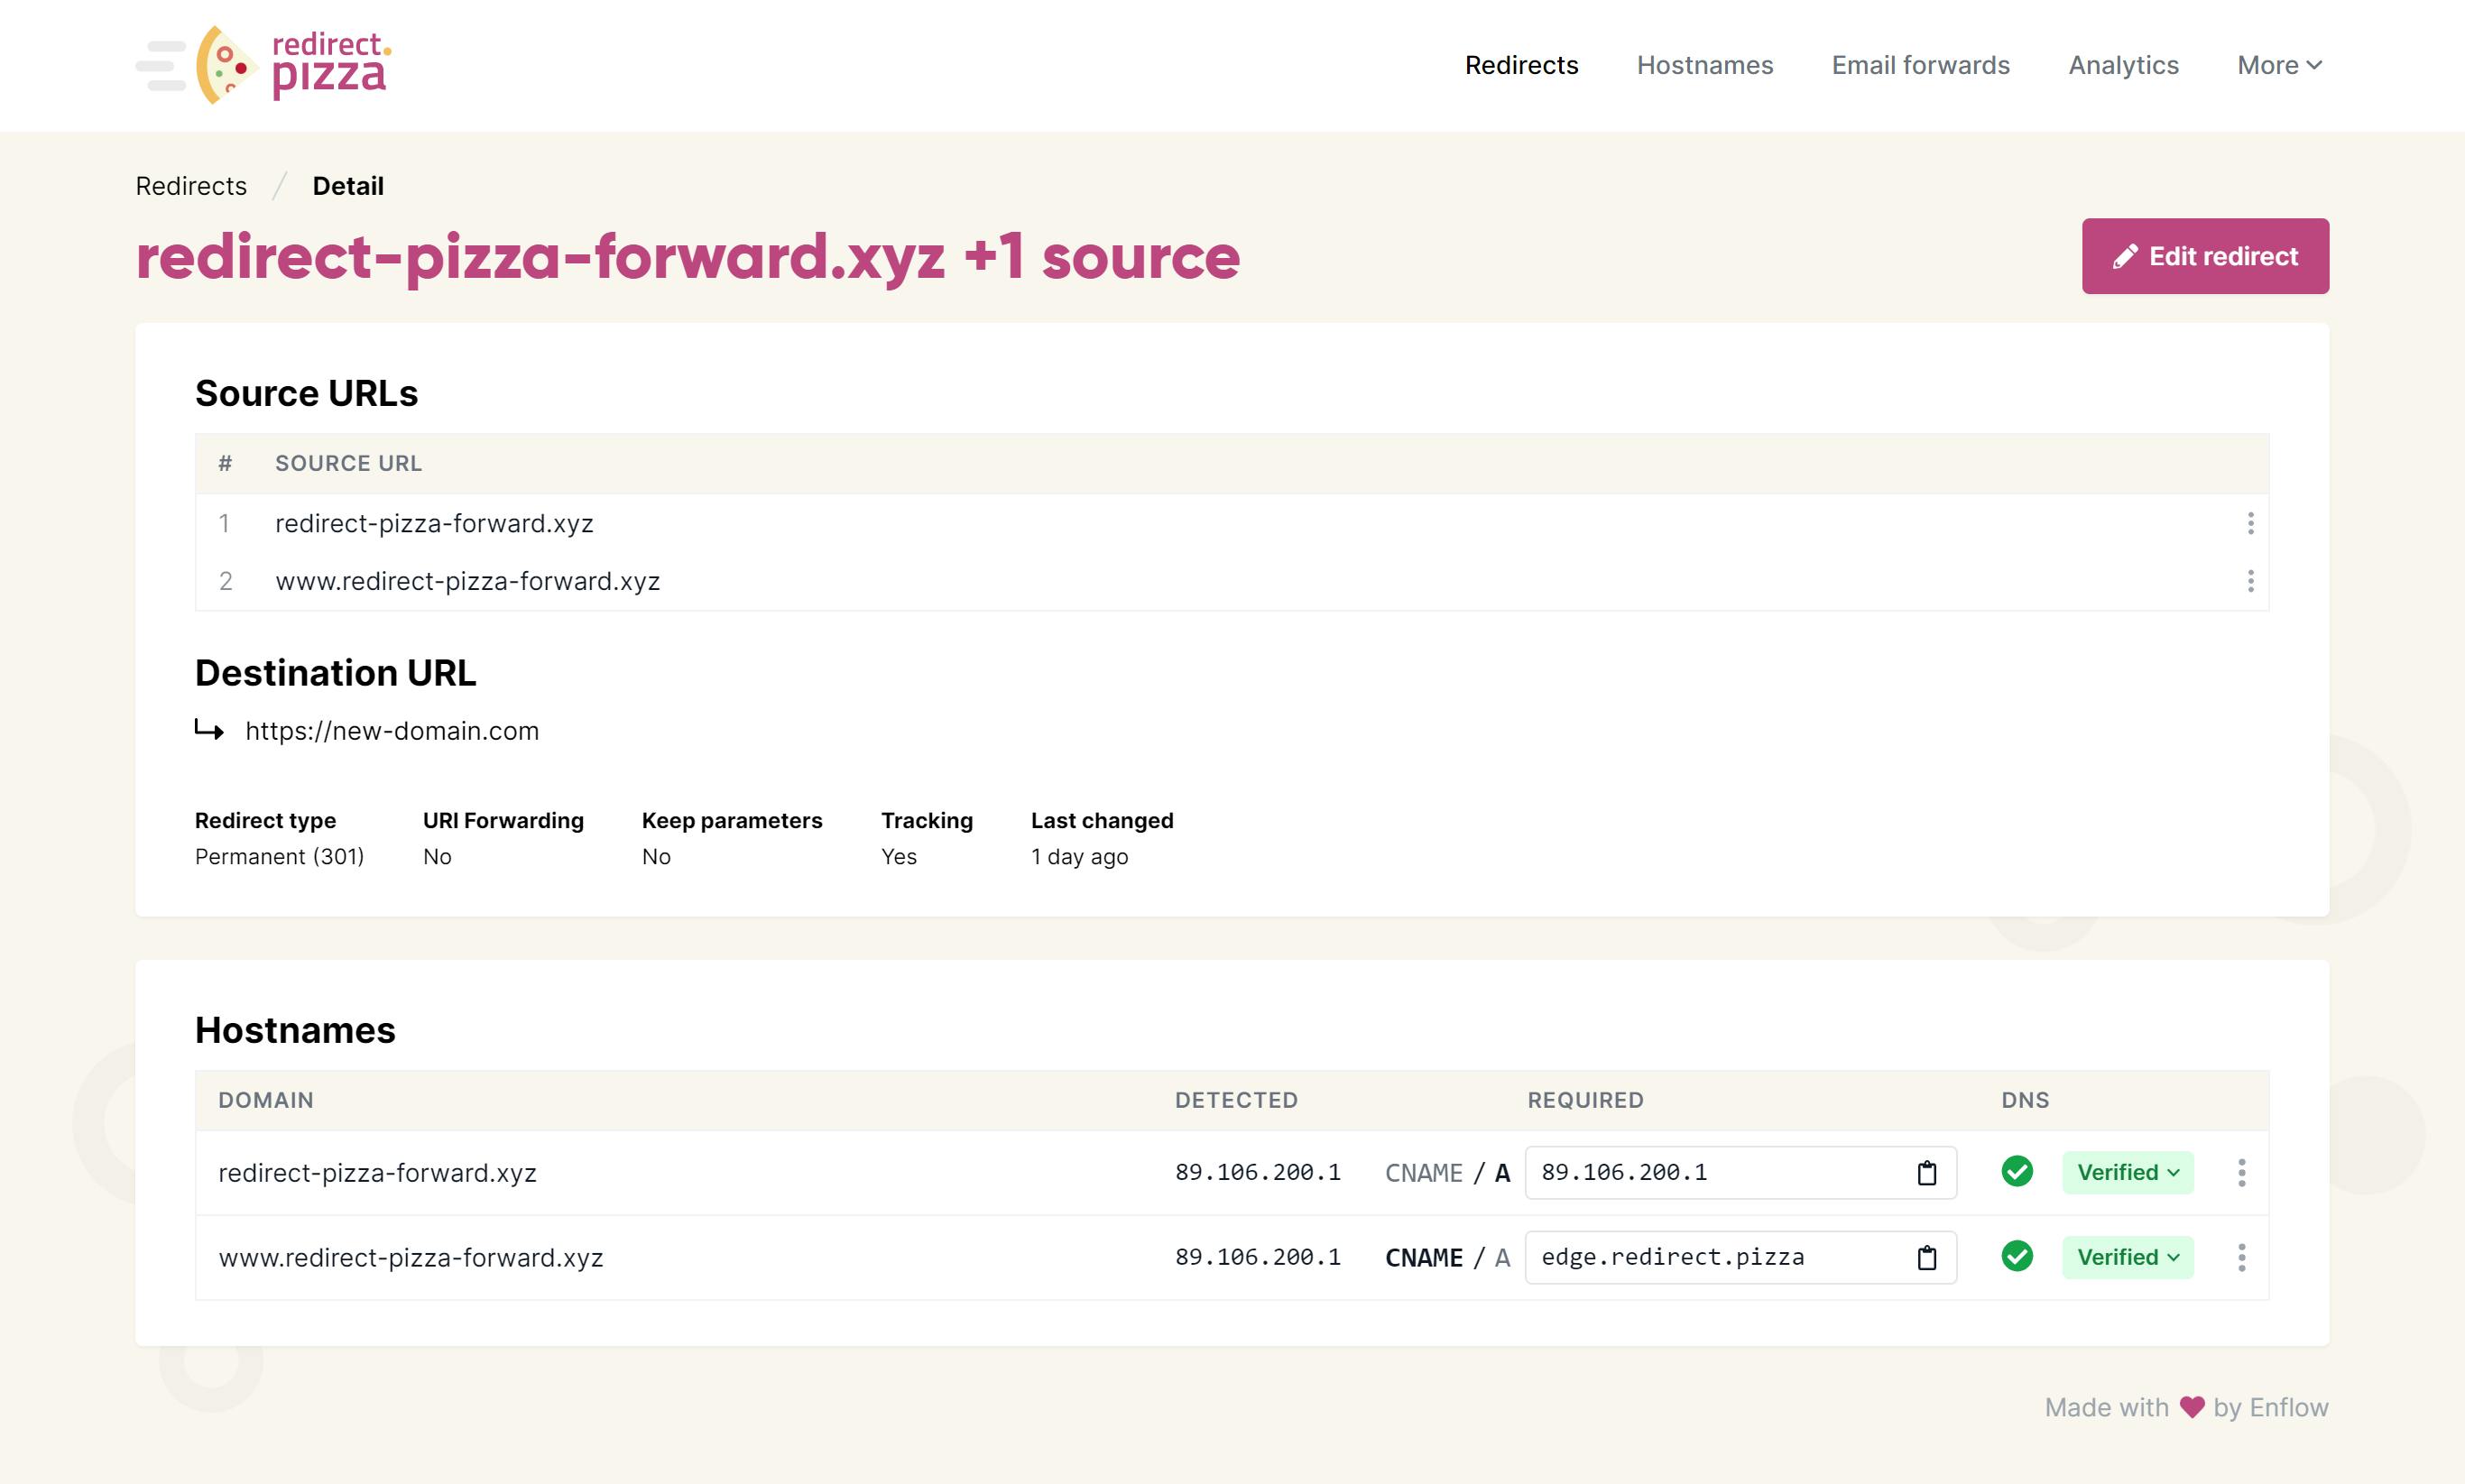Open options menu for www hostname row
This screenshot has height=1484, width=2465.
(2241, 1258)
